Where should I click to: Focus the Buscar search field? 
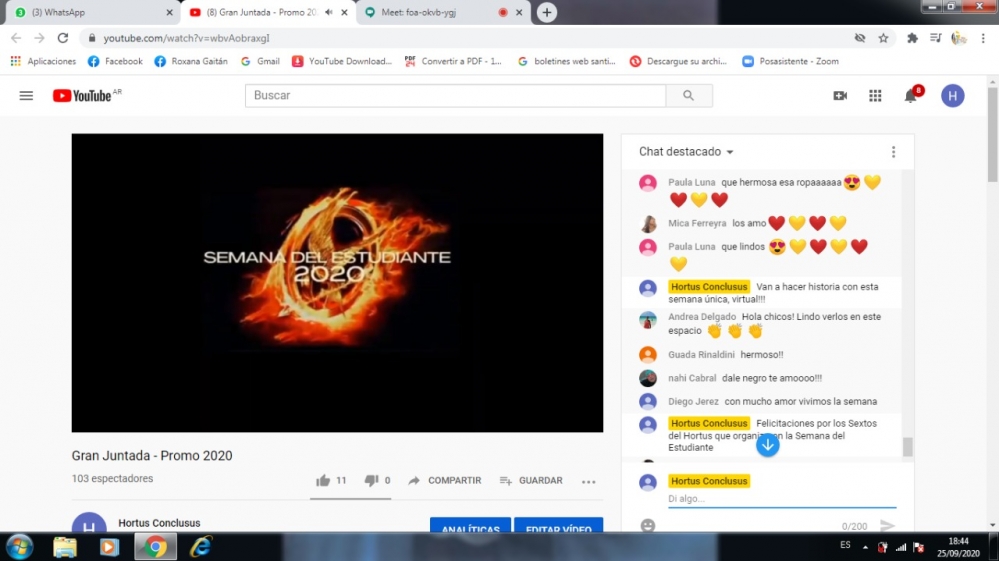[456, 96]
